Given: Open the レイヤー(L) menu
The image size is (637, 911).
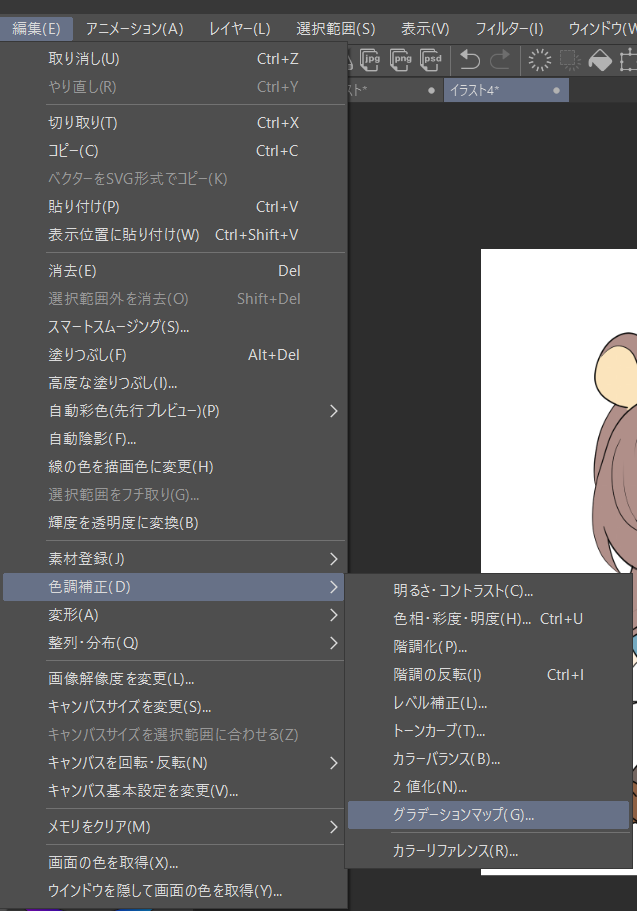Looking at the screenshot, I should 239,28.
